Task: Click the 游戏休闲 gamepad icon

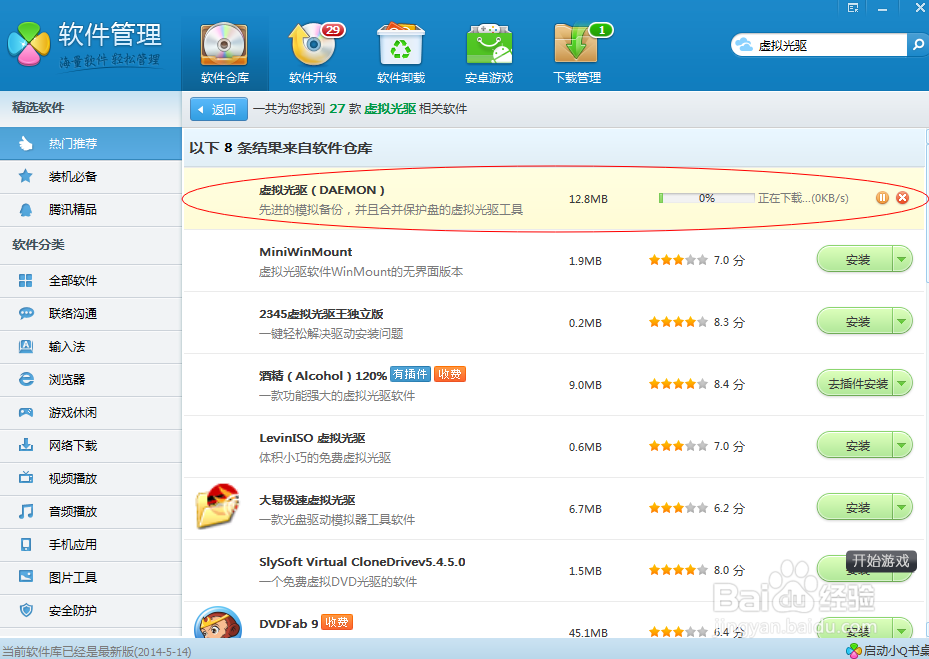Action: [25, 412]
